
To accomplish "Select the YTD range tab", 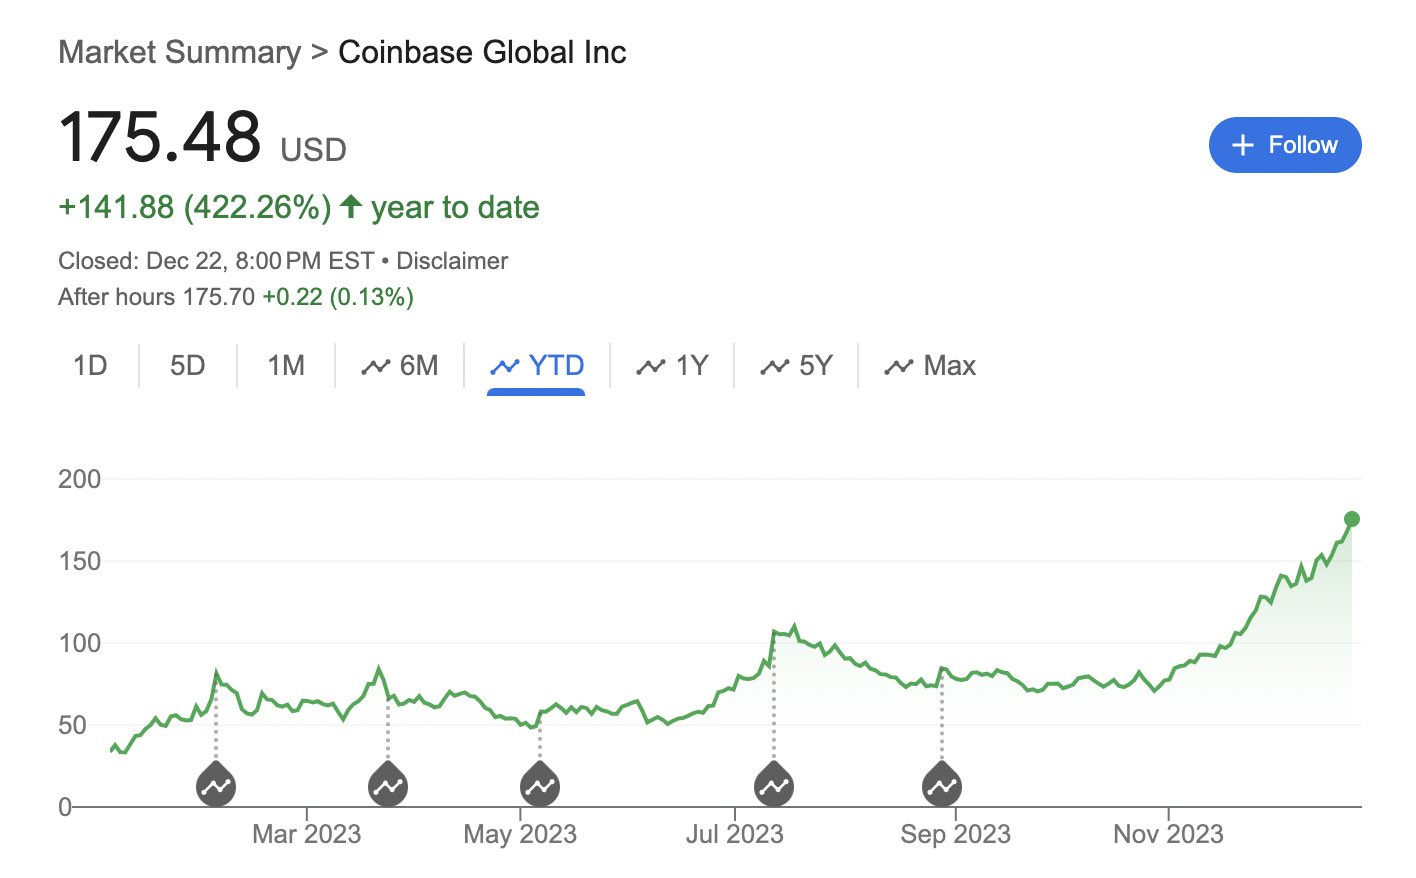I will click(537, 366).
